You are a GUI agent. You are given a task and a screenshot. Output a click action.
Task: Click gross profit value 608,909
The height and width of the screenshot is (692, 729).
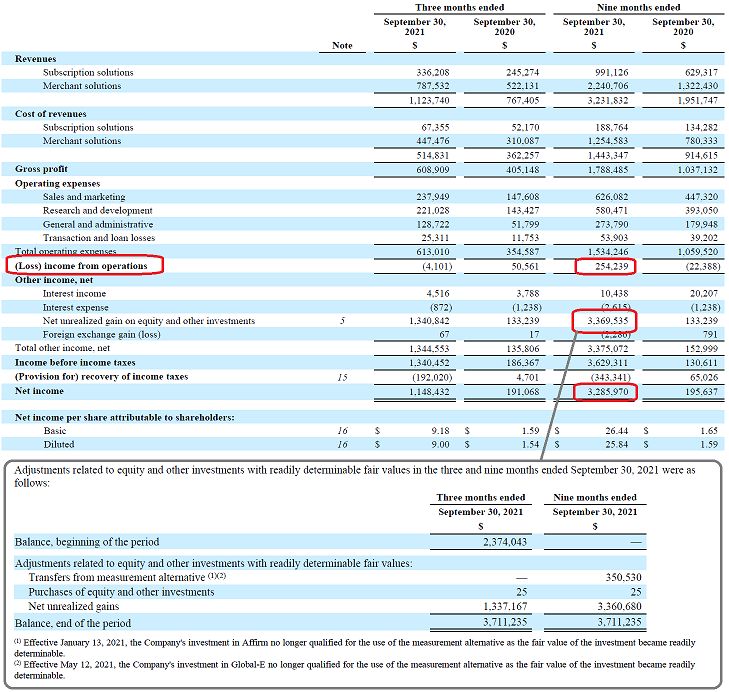coord(432,170)
